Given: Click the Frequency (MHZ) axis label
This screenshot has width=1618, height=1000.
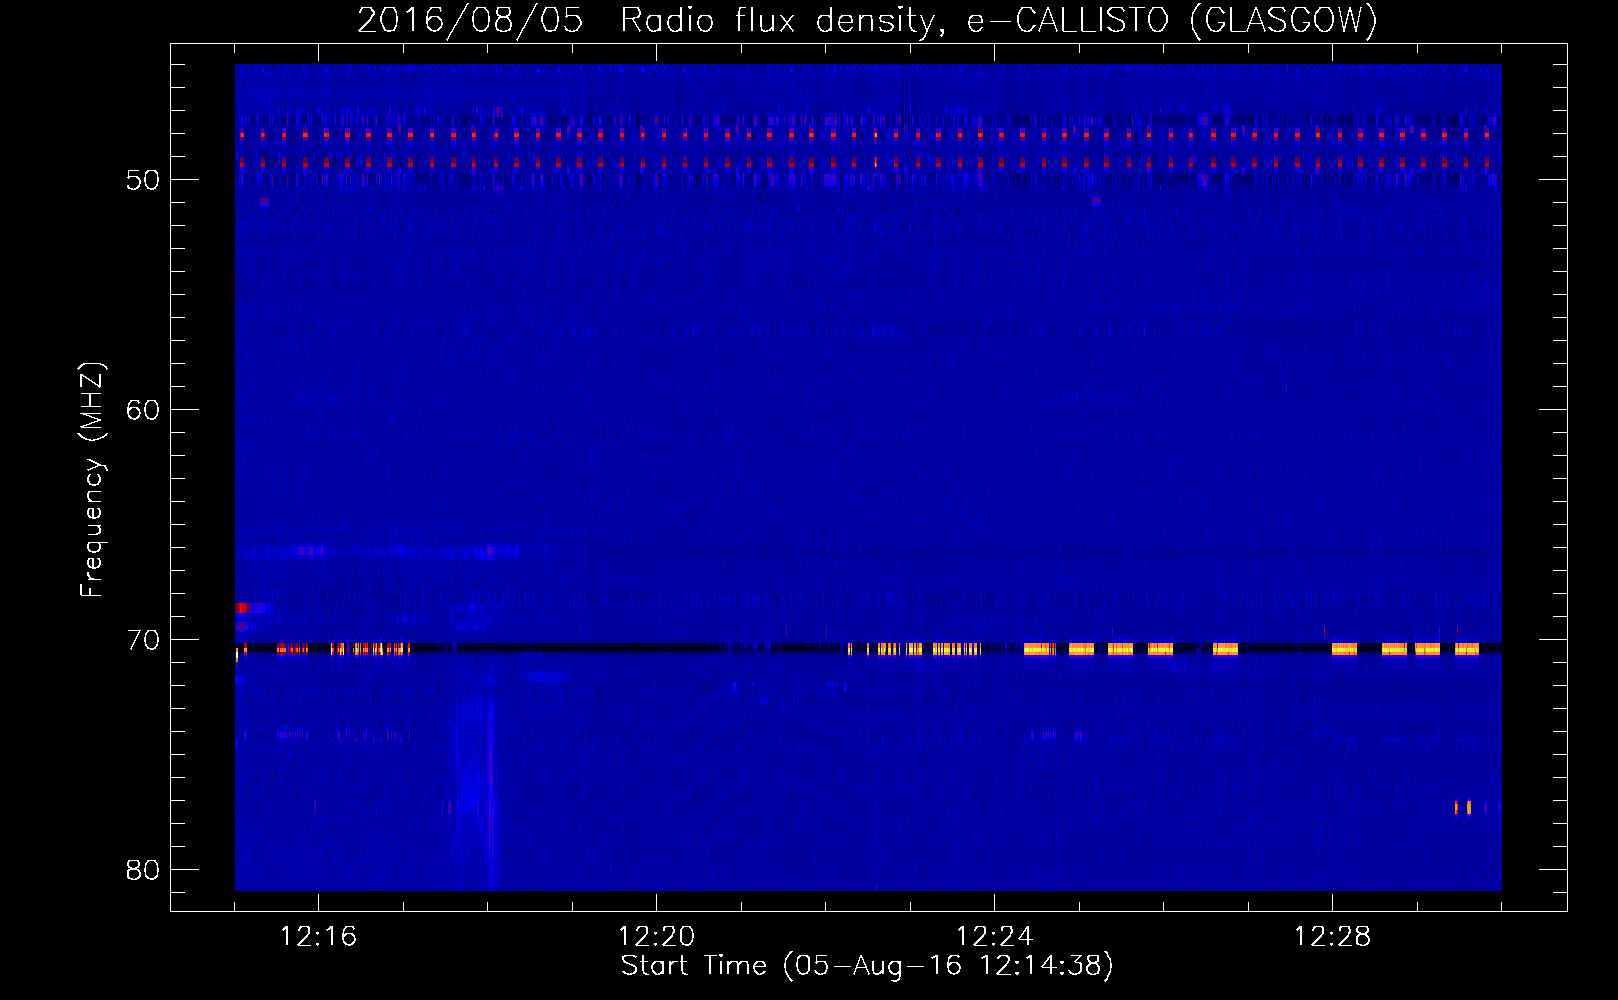Looking at the screenshot, I should click(91, 480).
